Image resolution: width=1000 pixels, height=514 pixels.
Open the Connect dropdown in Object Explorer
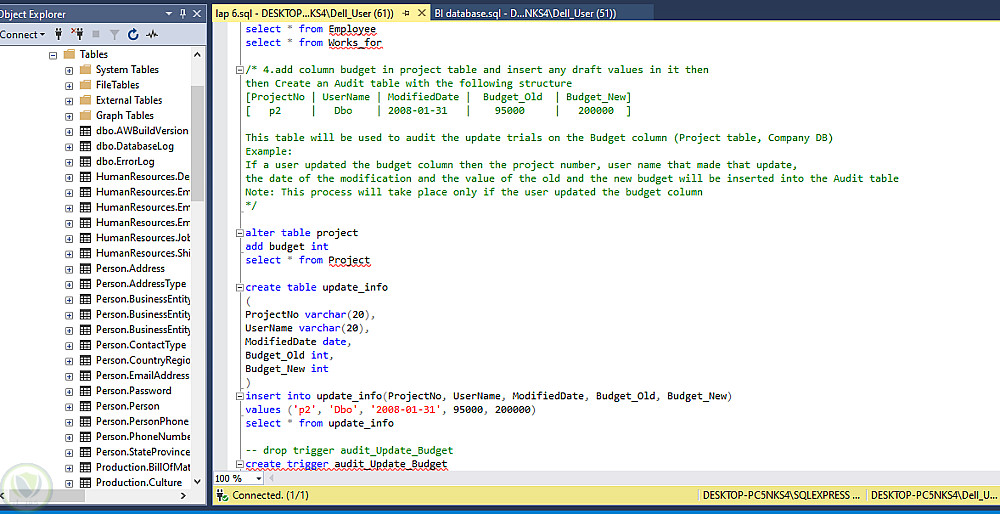click(22, 34)
